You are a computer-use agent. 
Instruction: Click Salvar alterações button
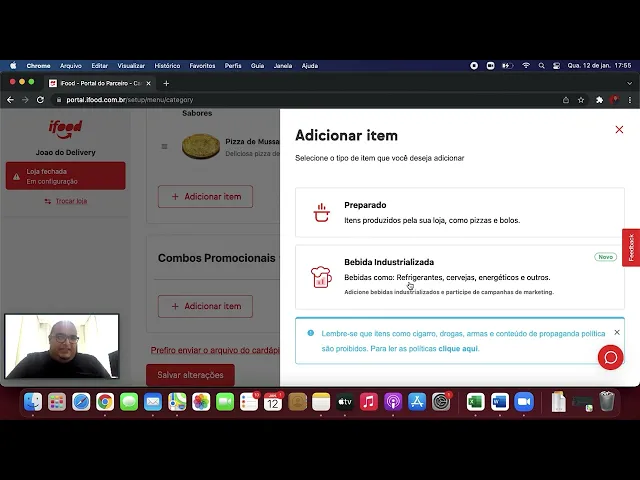tap(190, 375)
